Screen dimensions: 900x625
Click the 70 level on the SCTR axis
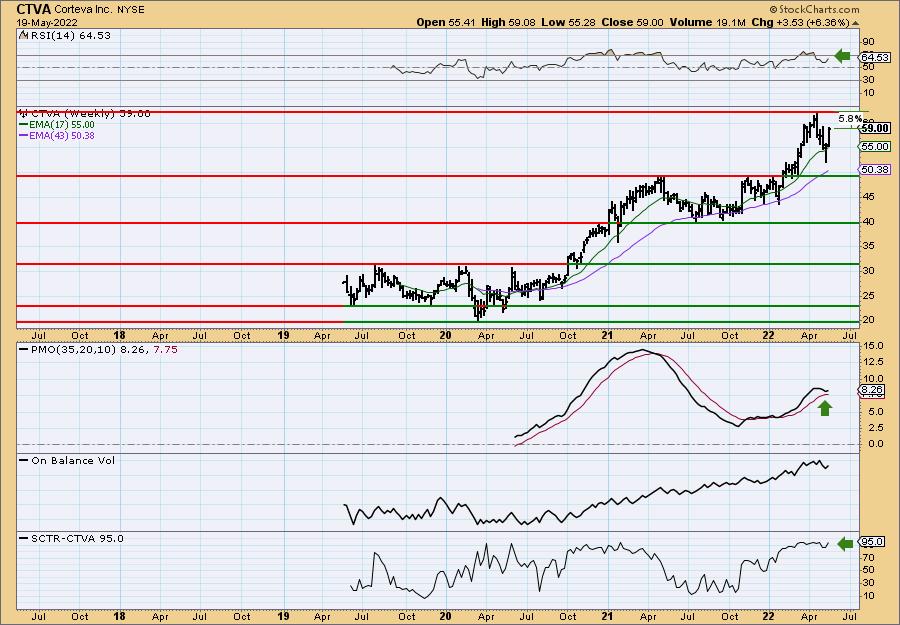point(869,557)
